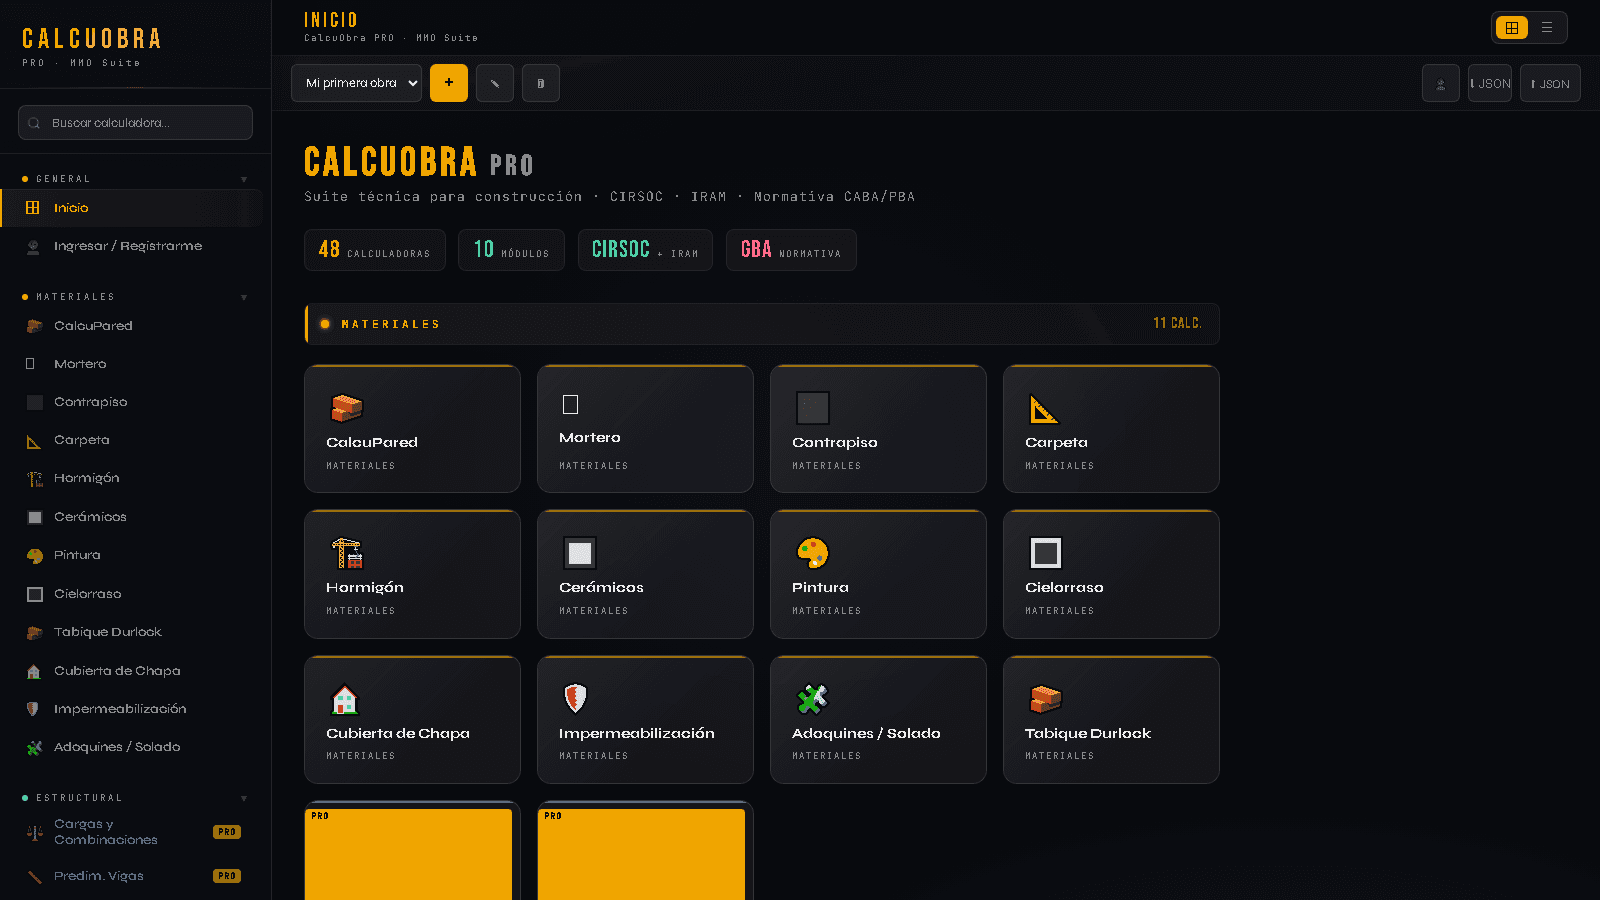Click the Impermeabilización shield card icon
This screenshot has height=900, width=1600.
pyautogui.click(x=575, y=698)
